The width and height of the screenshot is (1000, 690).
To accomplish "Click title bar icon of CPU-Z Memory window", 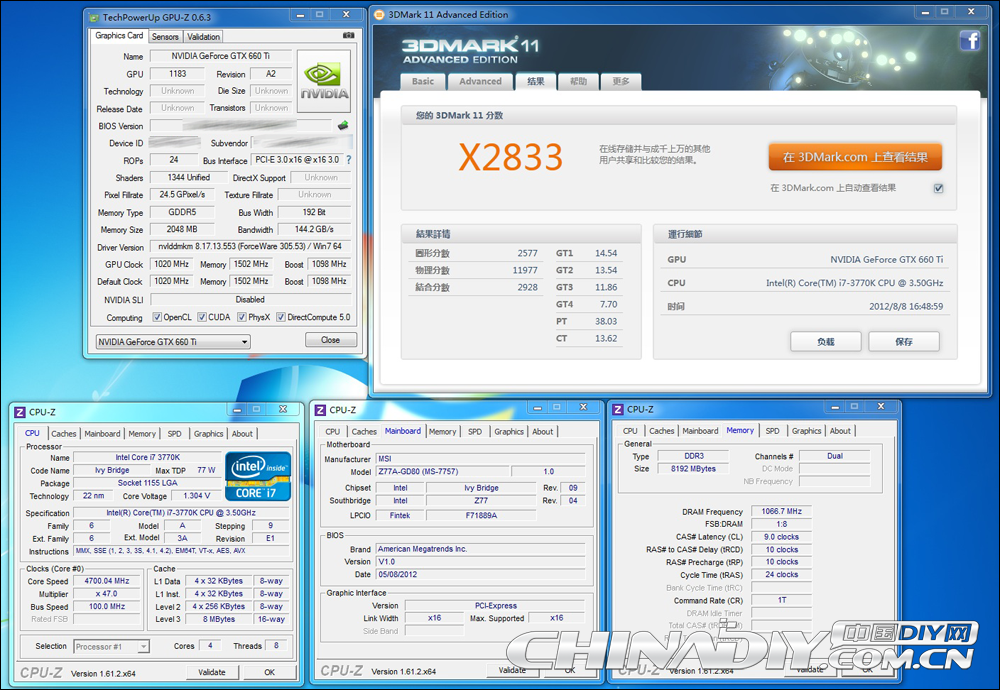I will coord(617,409).
